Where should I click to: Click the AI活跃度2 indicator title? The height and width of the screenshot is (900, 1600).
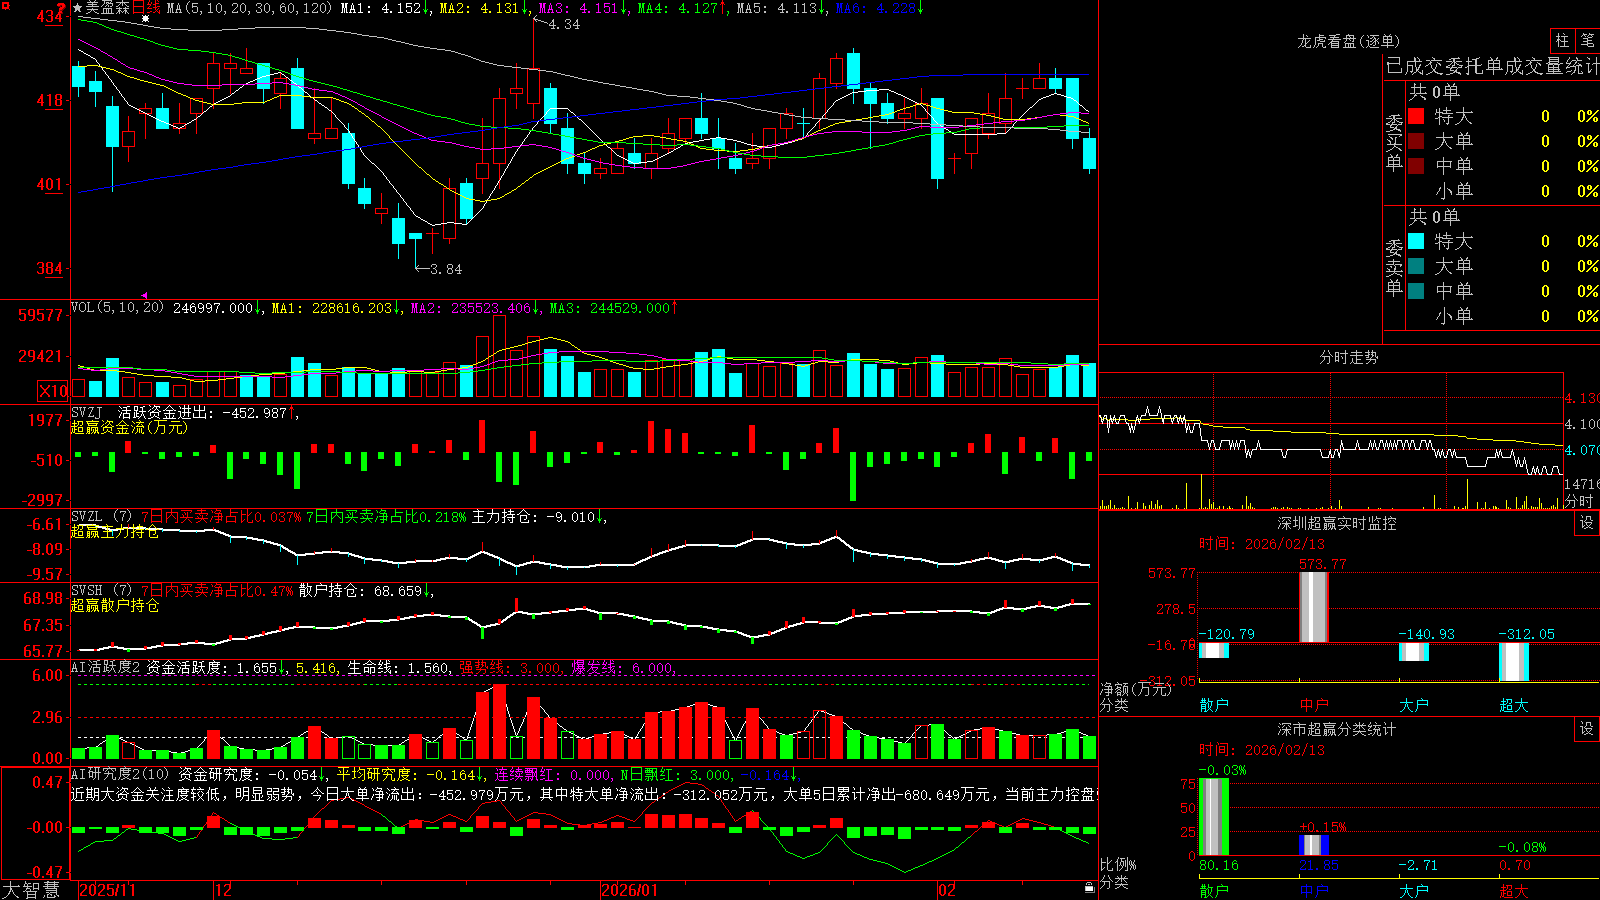coord(105,667)
